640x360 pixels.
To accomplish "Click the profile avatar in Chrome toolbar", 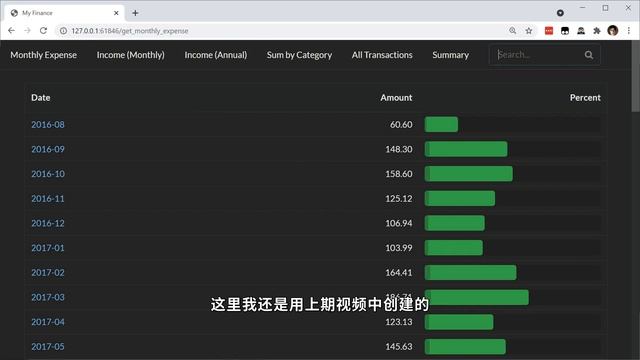I will [x=613, y=31].
